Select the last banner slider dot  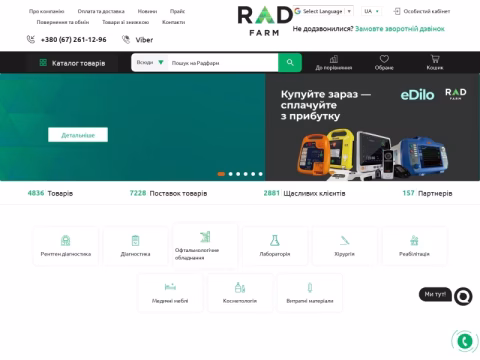(261, 174)
